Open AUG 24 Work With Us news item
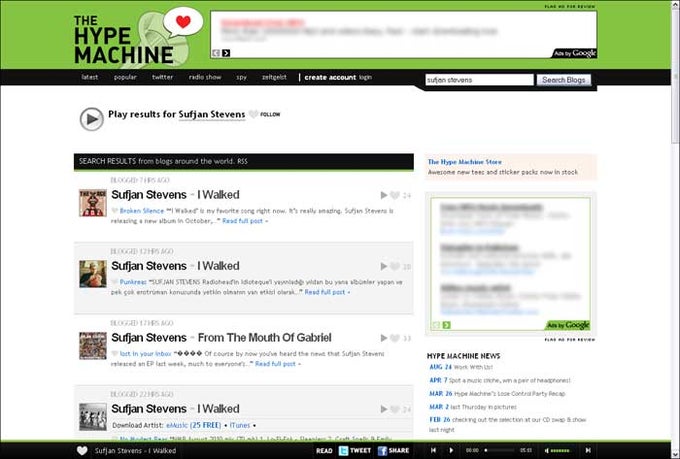The image size is (680, 459). pos(461,367)
